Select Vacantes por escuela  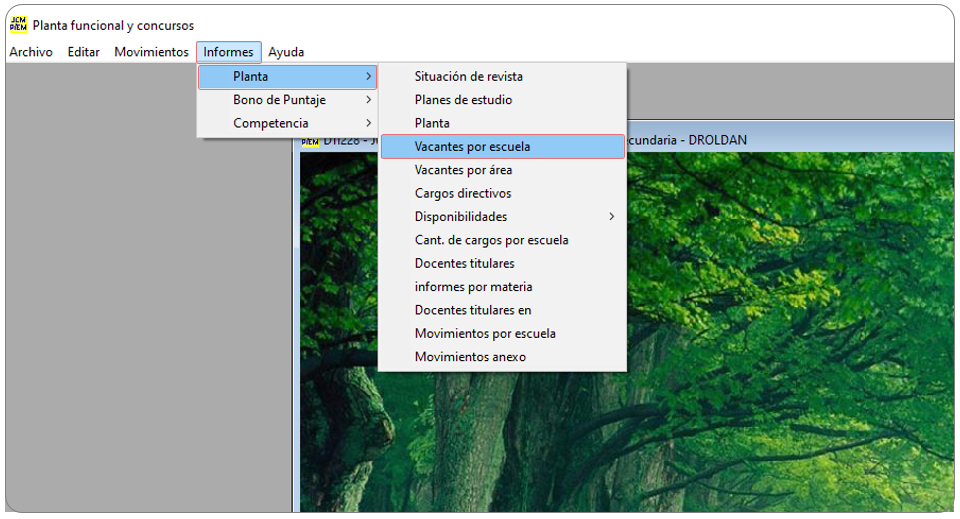coord(503,147)
